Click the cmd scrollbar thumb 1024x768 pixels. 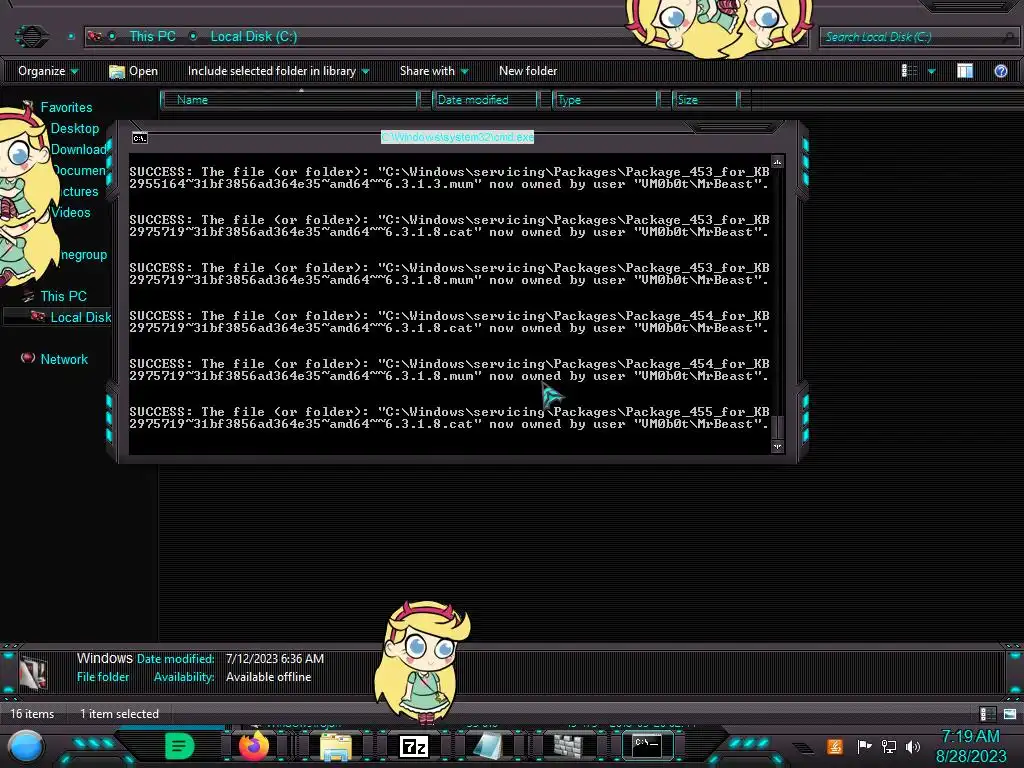pyautogui.click(x=777, y=427)
